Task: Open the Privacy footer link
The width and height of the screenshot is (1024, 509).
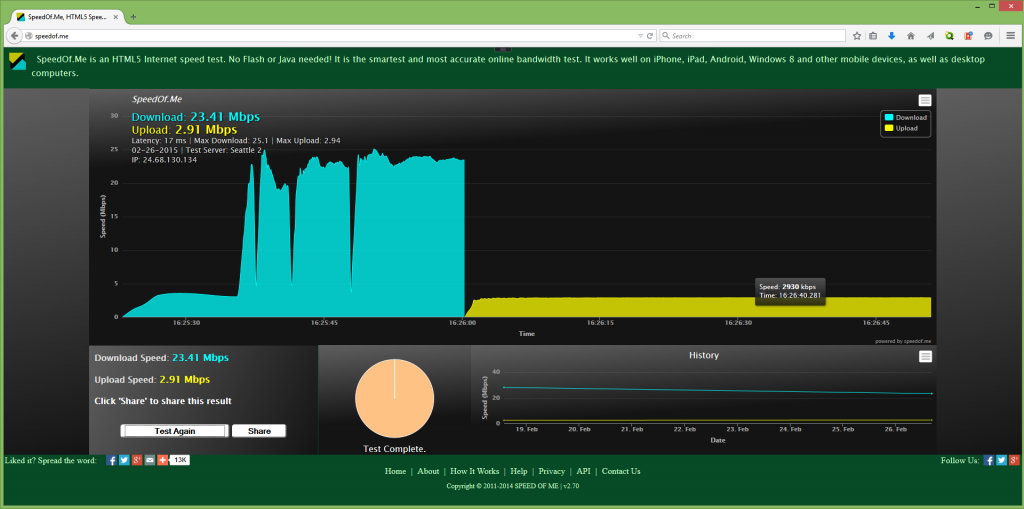Action: 552,471
